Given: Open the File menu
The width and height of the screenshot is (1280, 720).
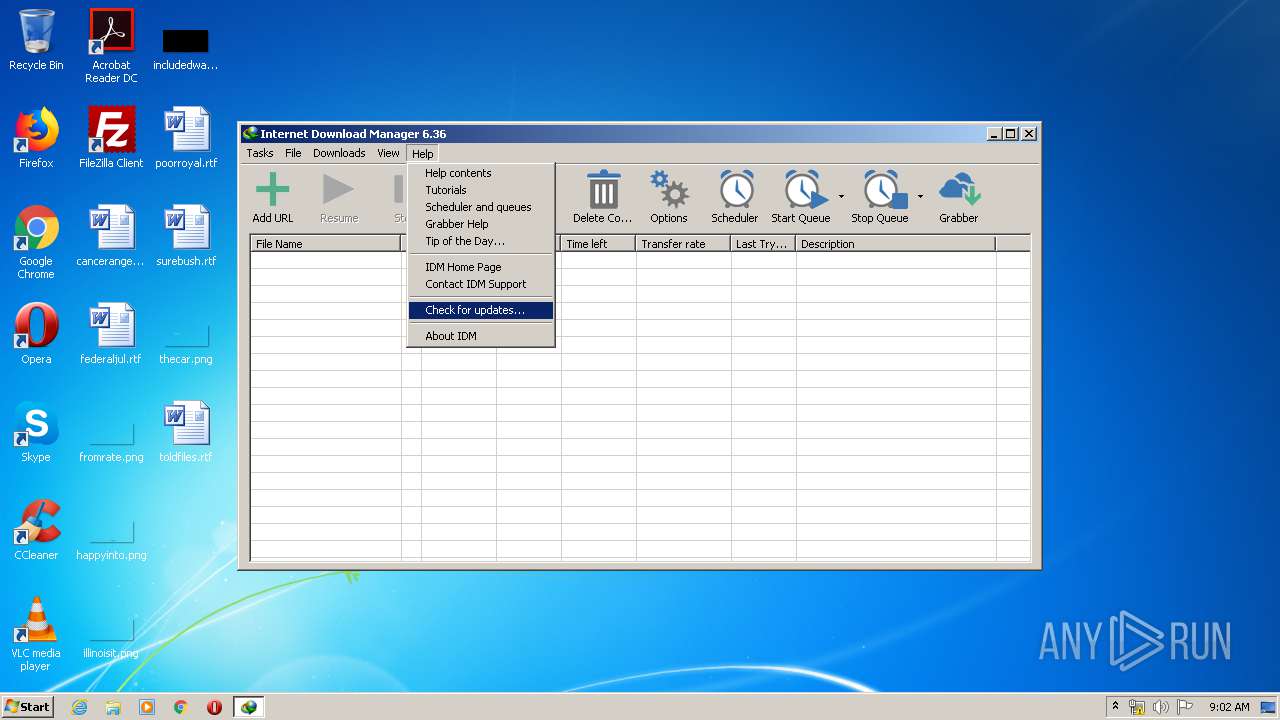Looking at the screenshot, I should 293,153.
